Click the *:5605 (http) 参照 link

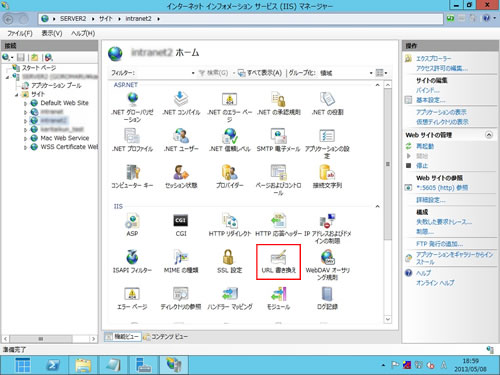tap(442, 188)
